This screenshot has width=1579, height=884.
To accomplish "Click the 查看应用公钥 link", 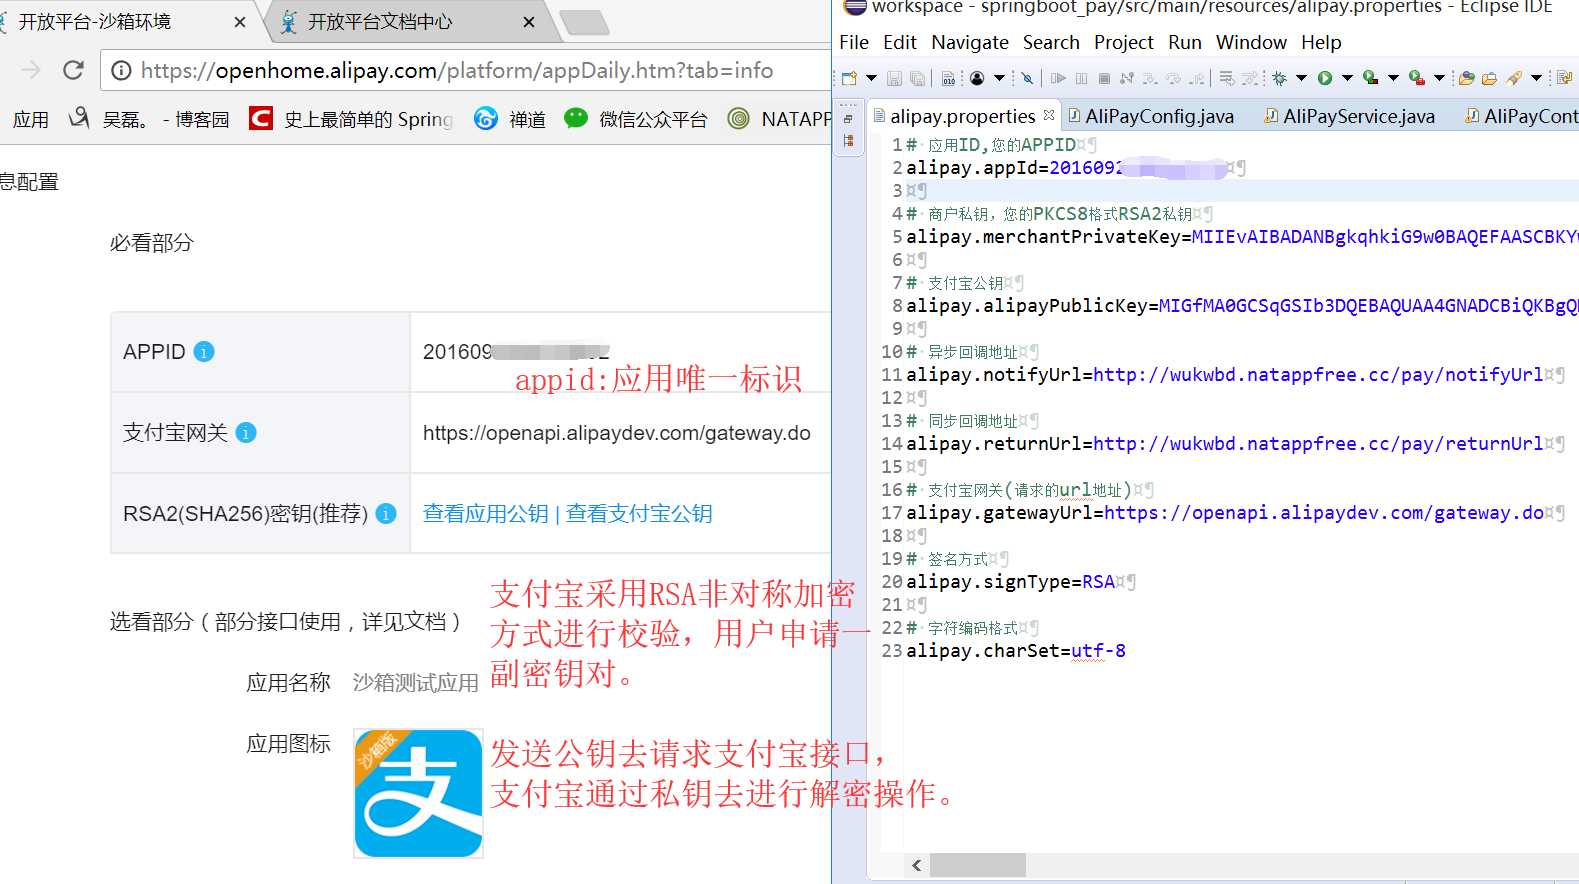I will point(486,513).
